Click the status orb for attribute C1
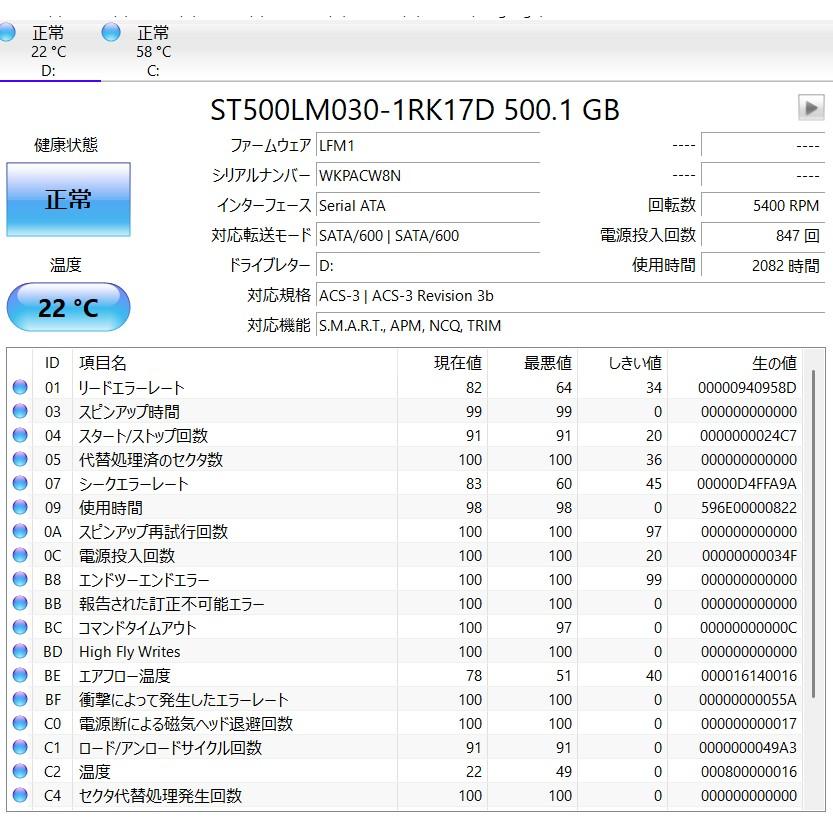Screen dimensions: 833x833 click(x=20, y=747)
